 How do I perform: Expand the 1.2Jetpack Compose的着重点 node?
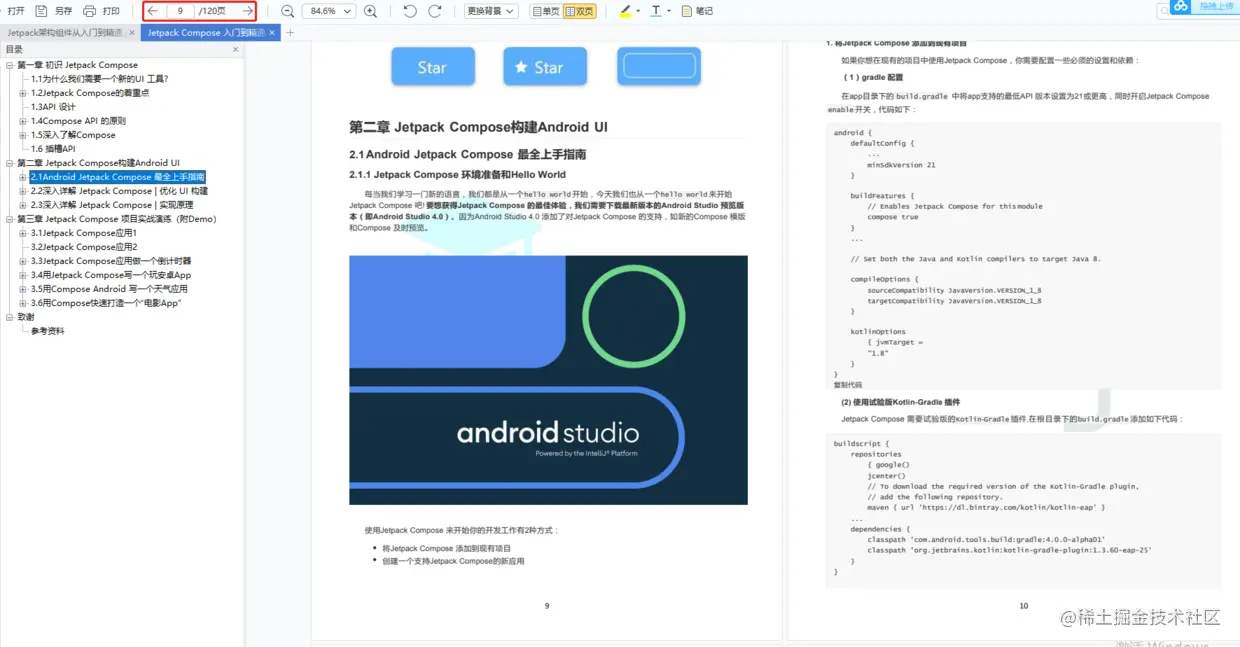pyautogui.click(x=23, y=93)
